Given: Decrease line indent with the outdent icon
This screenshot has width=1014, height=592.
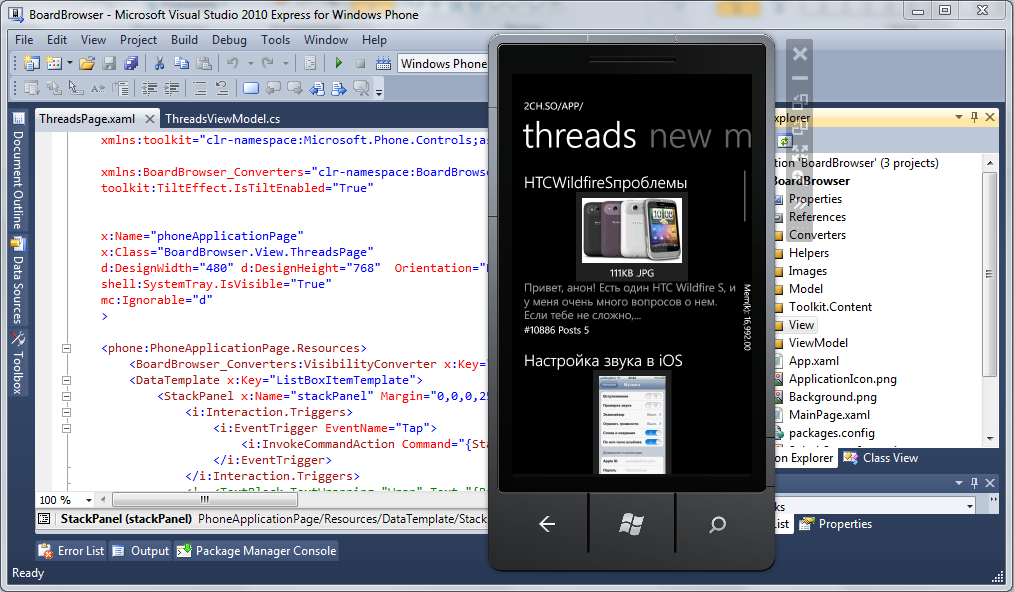Looking at the screenshot, I should pyautogui.click(x=149, y=88).
